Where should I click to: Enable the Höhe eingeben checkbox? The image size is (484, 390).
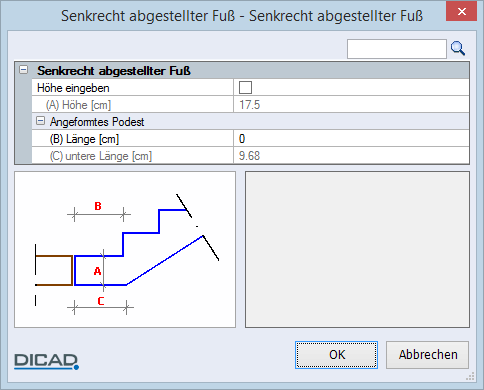pos(245,88)
